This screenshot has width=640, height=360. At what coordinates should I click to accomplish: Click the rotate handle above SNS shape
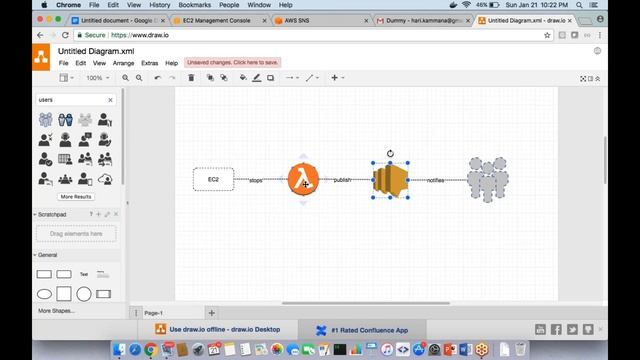coord(390,153)
